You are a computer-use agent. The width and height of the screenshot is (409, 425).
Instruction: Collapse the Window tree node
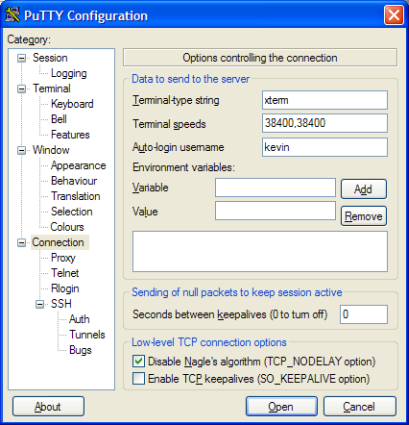(x=21, y=150)
